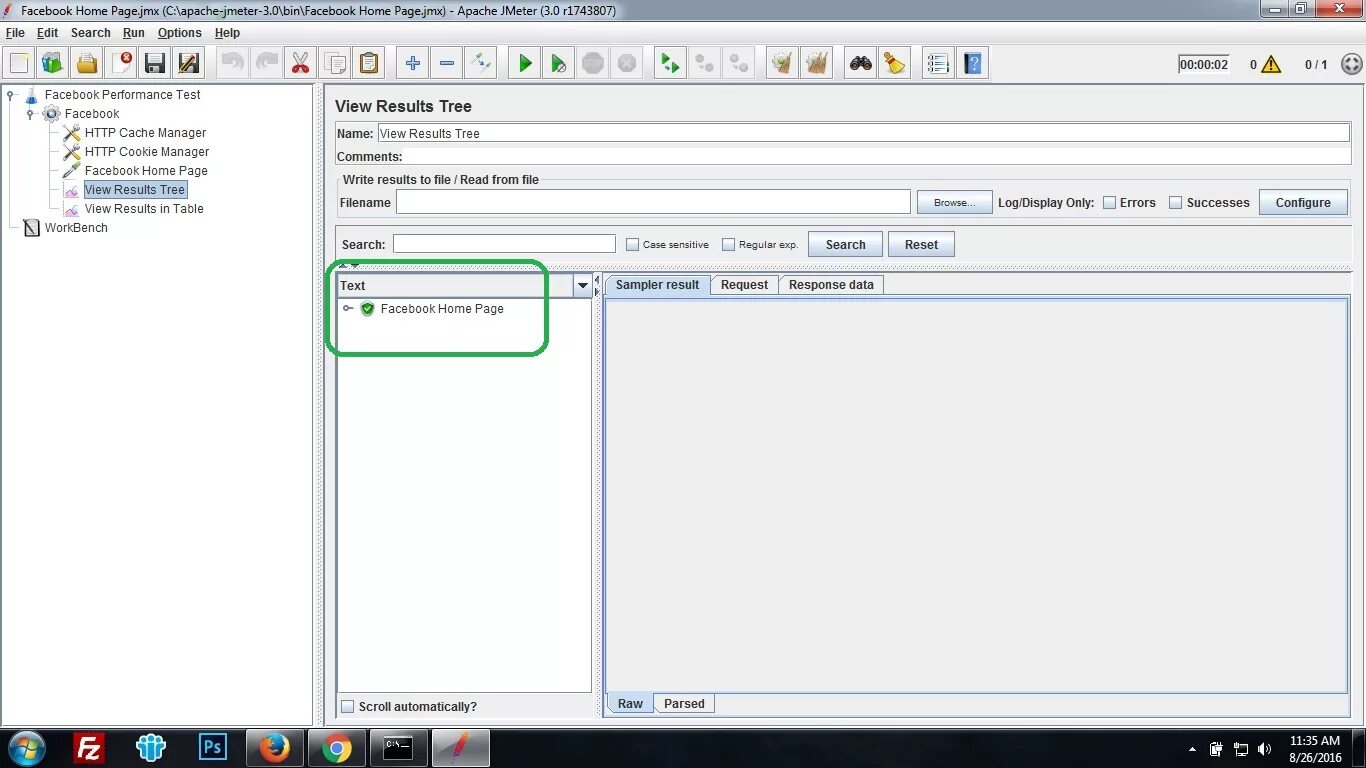Screen dimensions: 1366x768
Task: Open the Search menu in menu bar
Action: pos(90,33)
